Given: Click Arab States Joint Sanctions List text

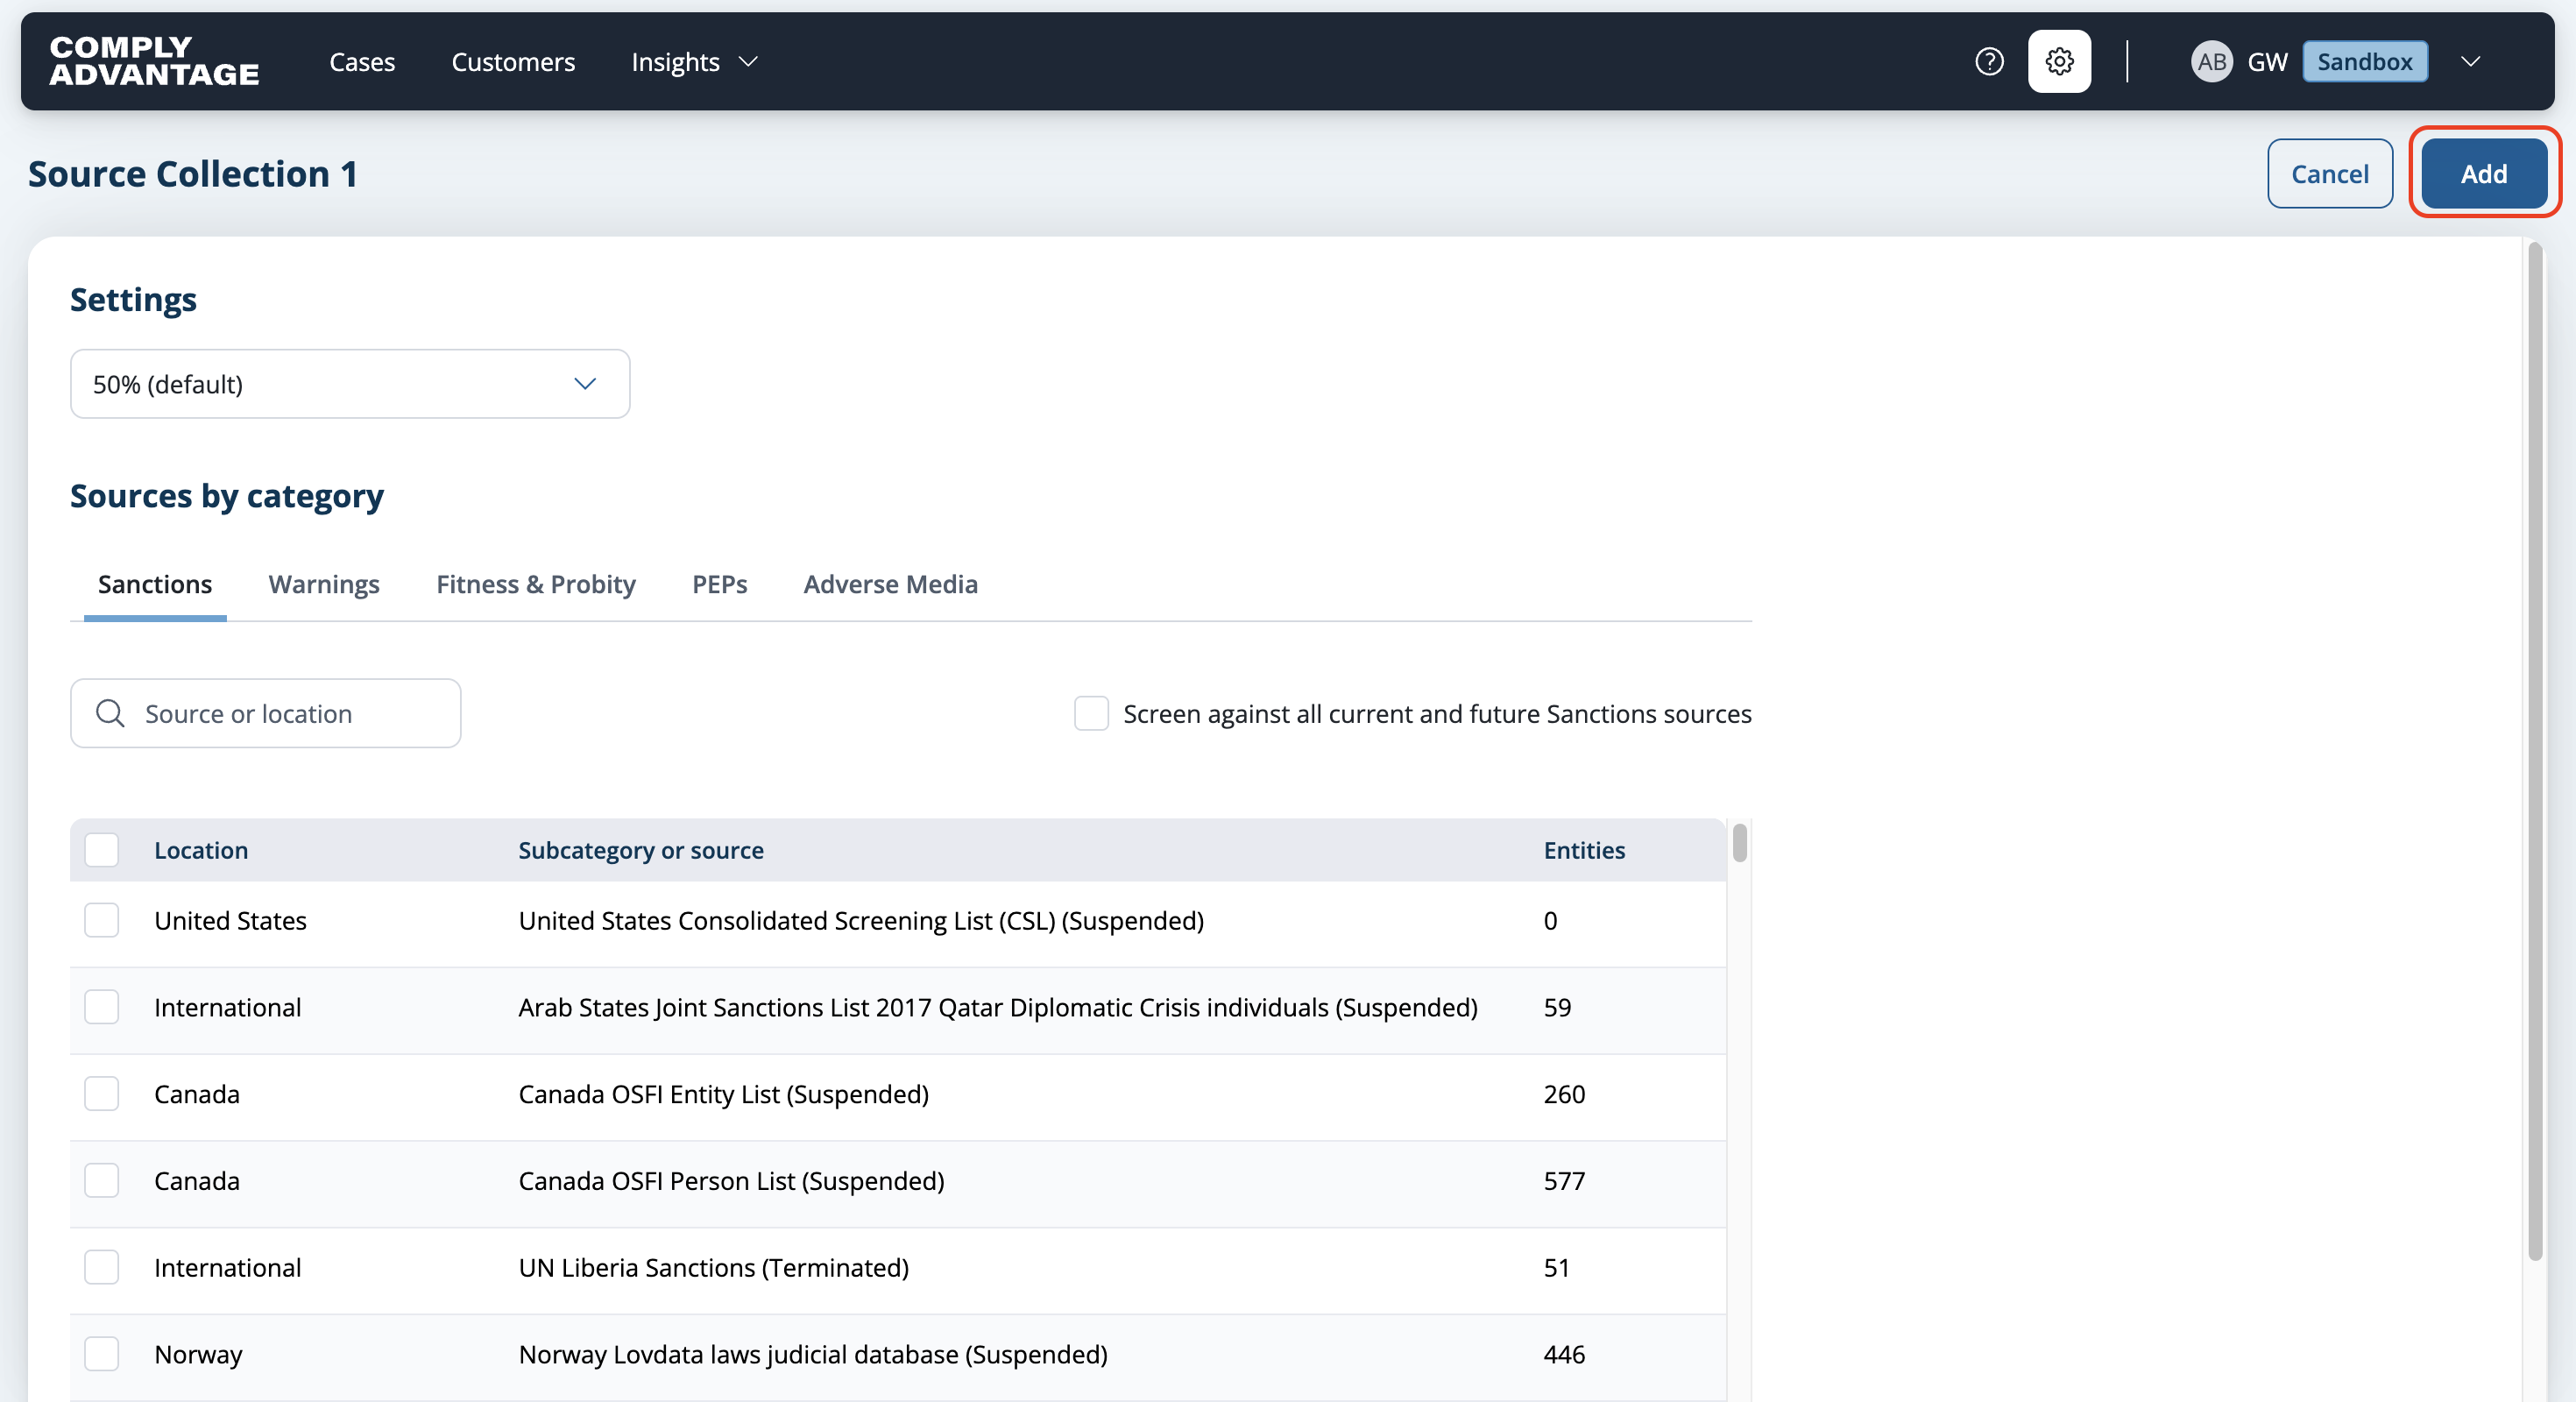Looking at the screenshot, I should [998, 1007].
